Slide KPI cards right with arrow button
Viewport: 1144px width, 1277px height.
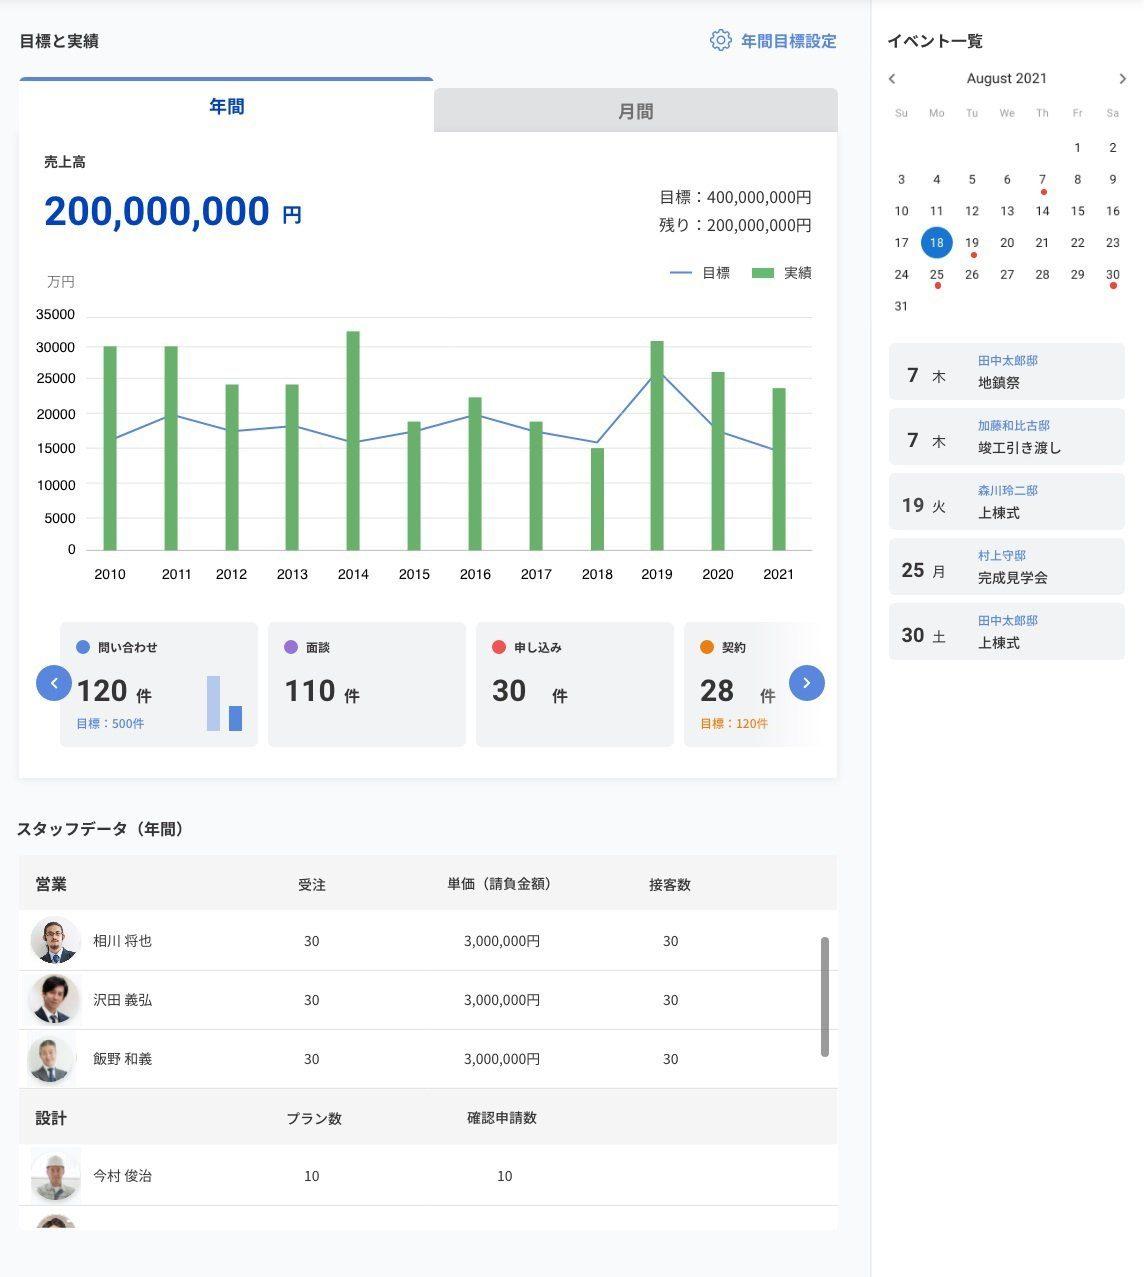[x=807, y=683]
